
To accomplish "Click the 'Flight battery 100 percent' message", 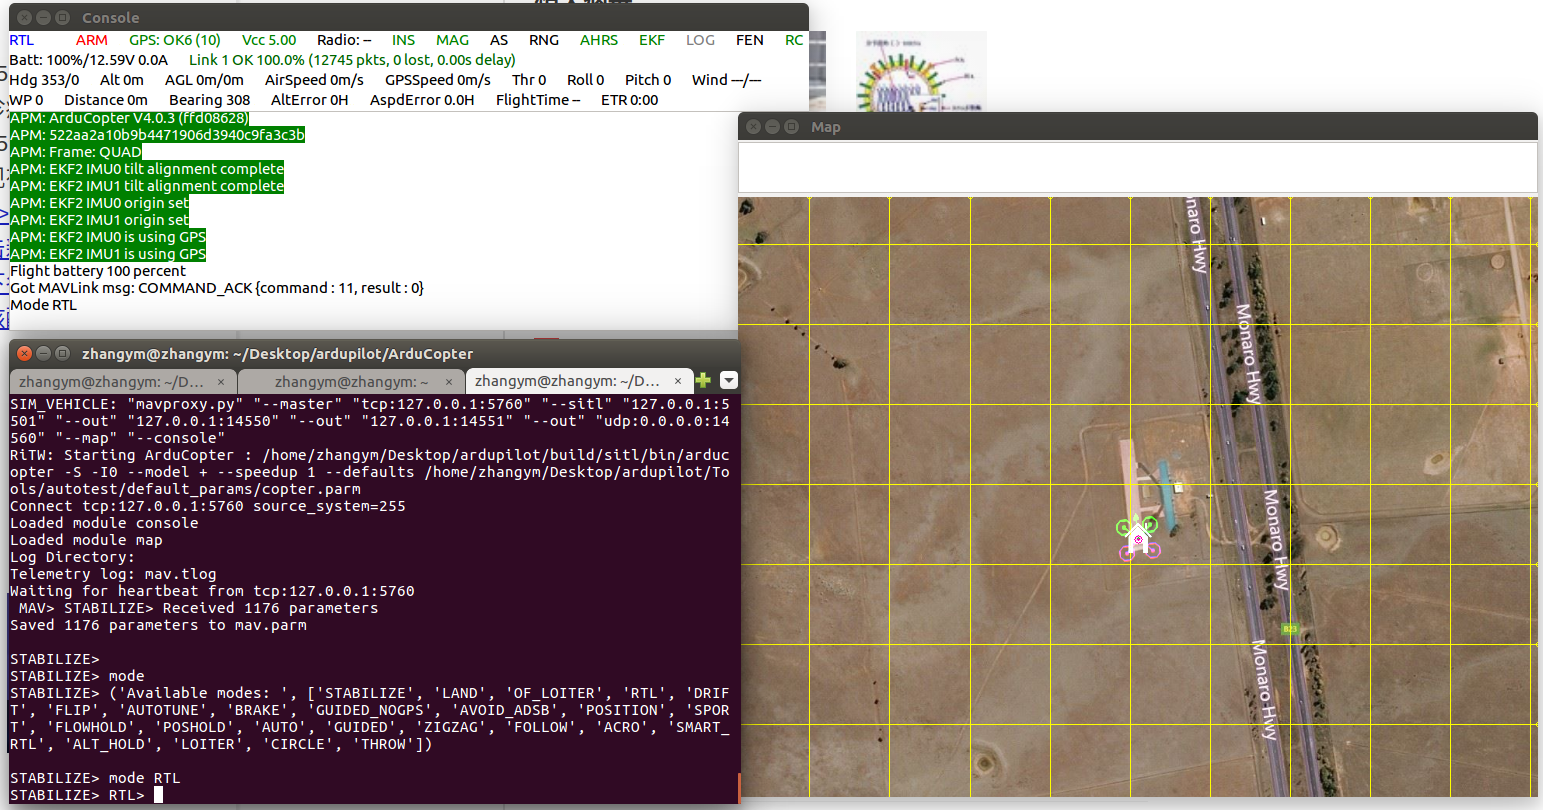I will [98, 271].
